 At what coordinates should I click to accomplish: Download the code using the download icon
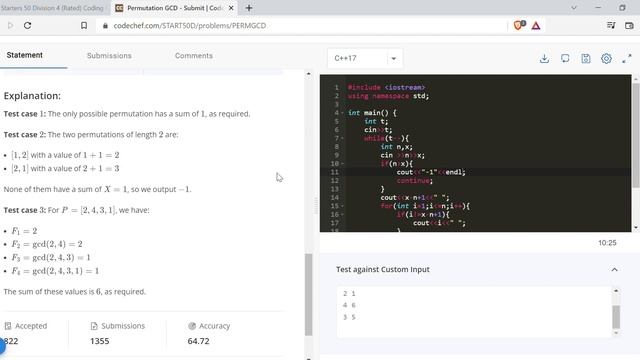click(544, 58)
